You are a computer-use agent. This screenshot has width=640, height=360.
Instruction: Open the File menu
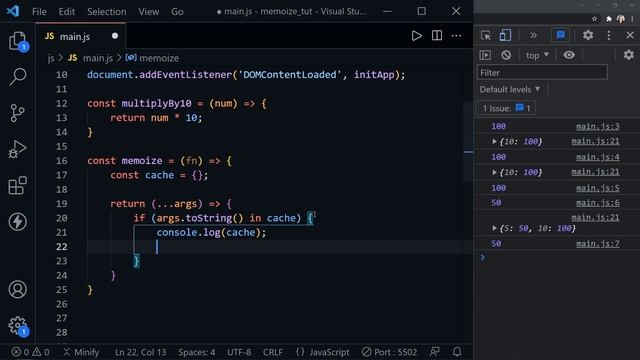(x=39, y=11)
